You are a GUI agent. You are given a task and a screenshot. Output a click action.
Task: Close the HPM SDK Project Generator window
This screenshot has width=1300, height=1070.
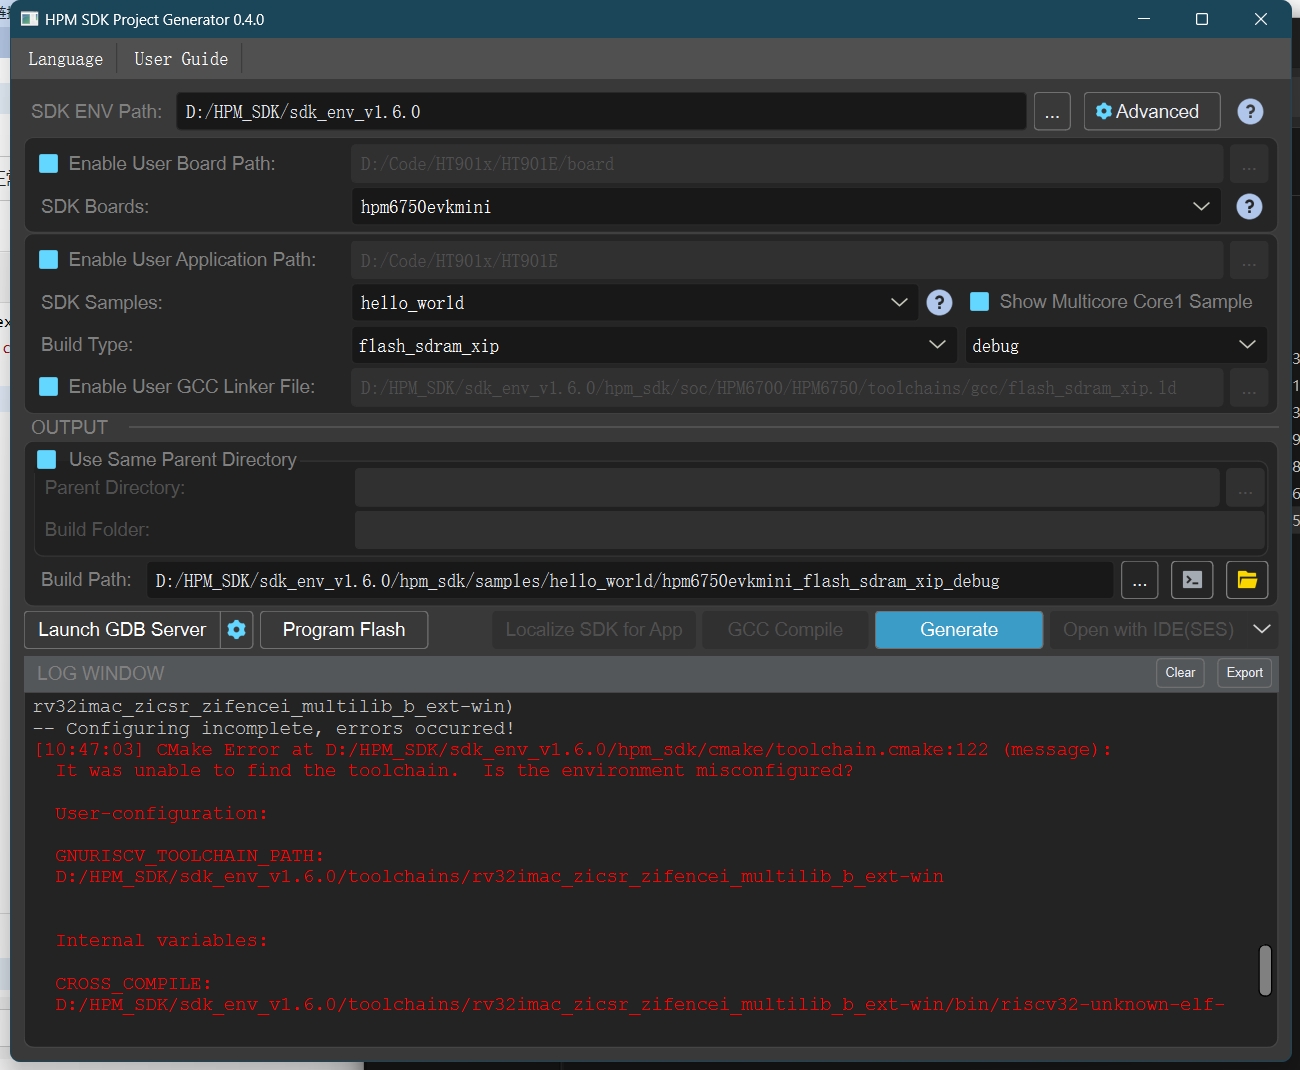coord(1261,19)
